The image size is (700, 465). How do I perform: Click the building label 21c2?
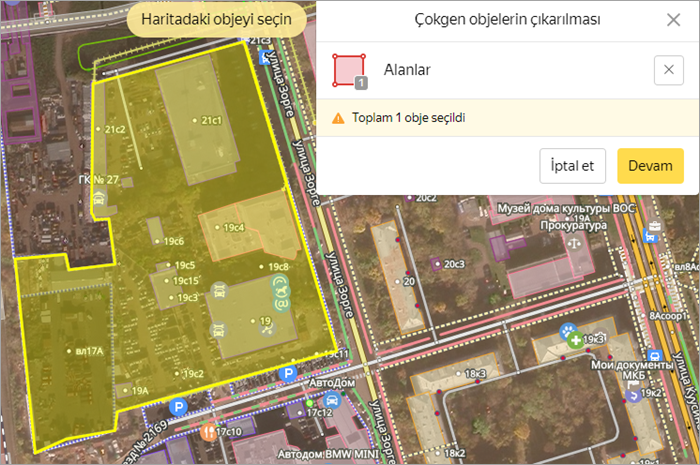click(115, 129)
